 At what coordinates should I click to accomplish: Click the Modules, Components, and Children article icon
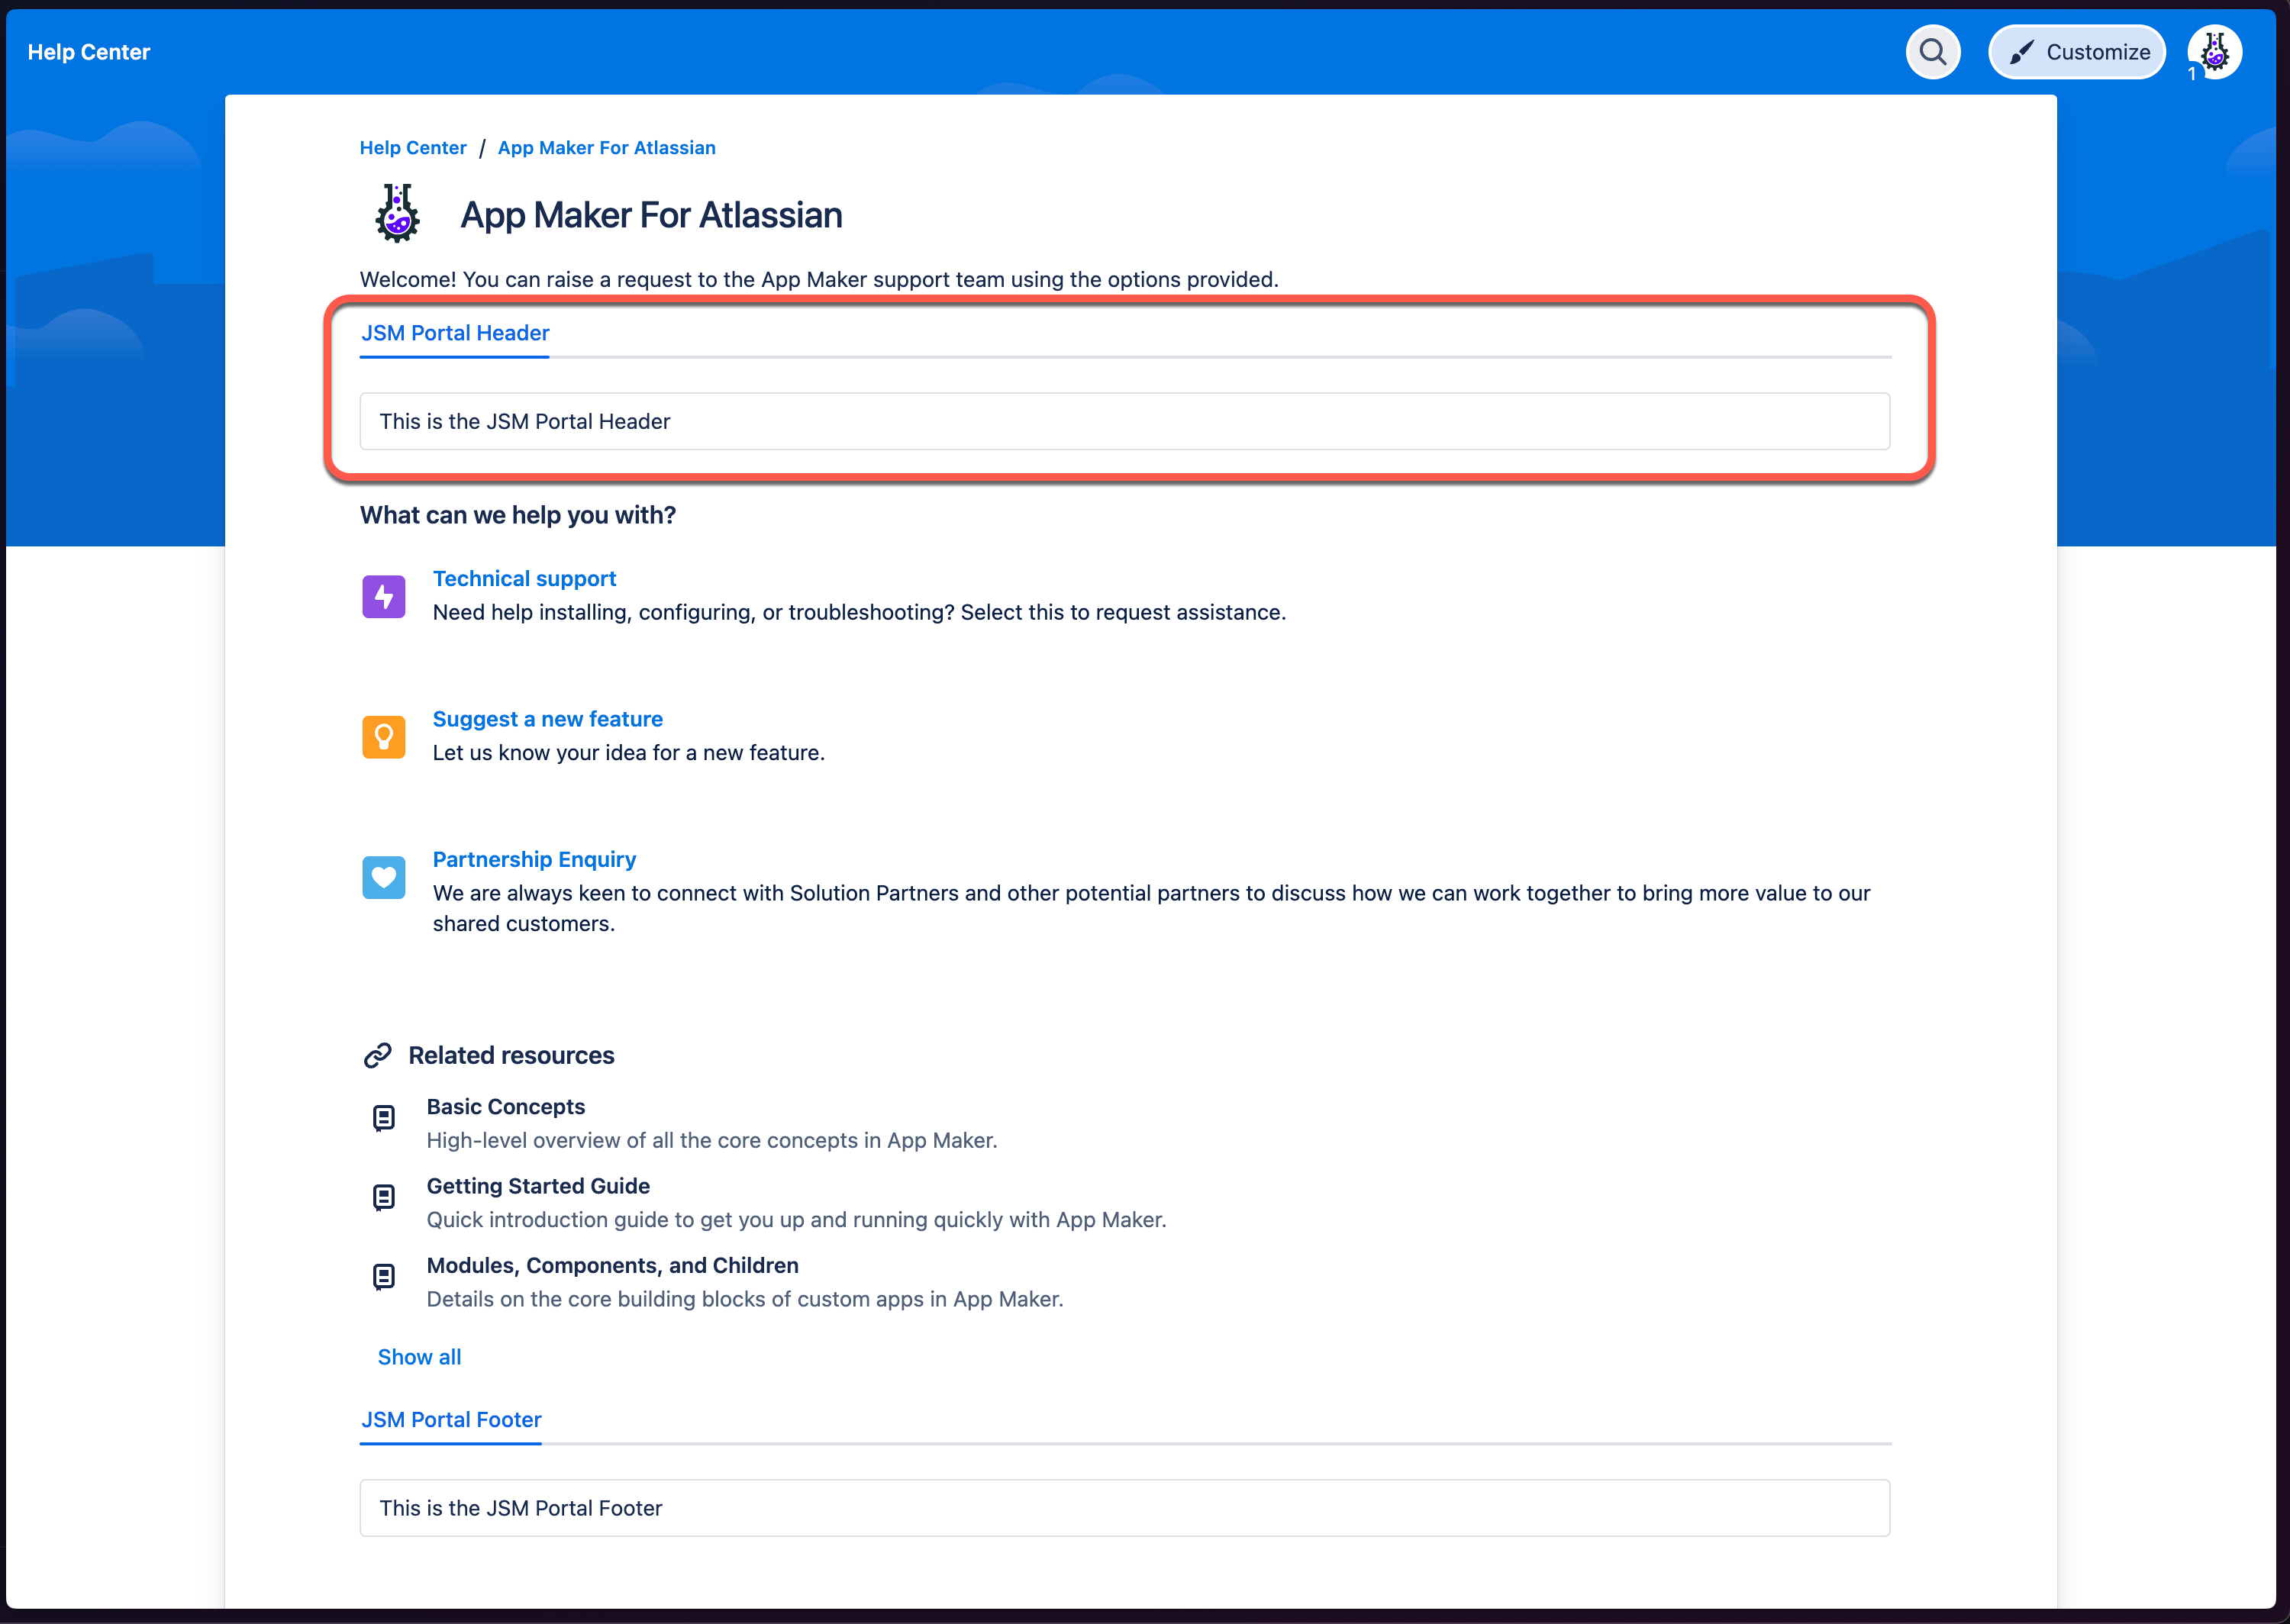[384, 1277]
